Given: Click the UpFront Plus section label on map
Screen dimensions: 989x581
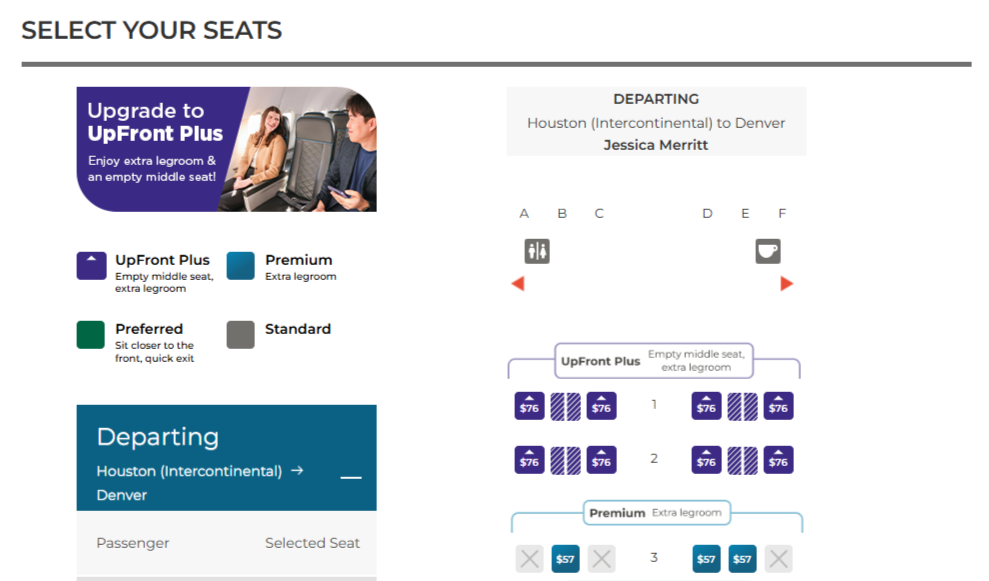Looking at the screenshot, I should click(600, 361).
